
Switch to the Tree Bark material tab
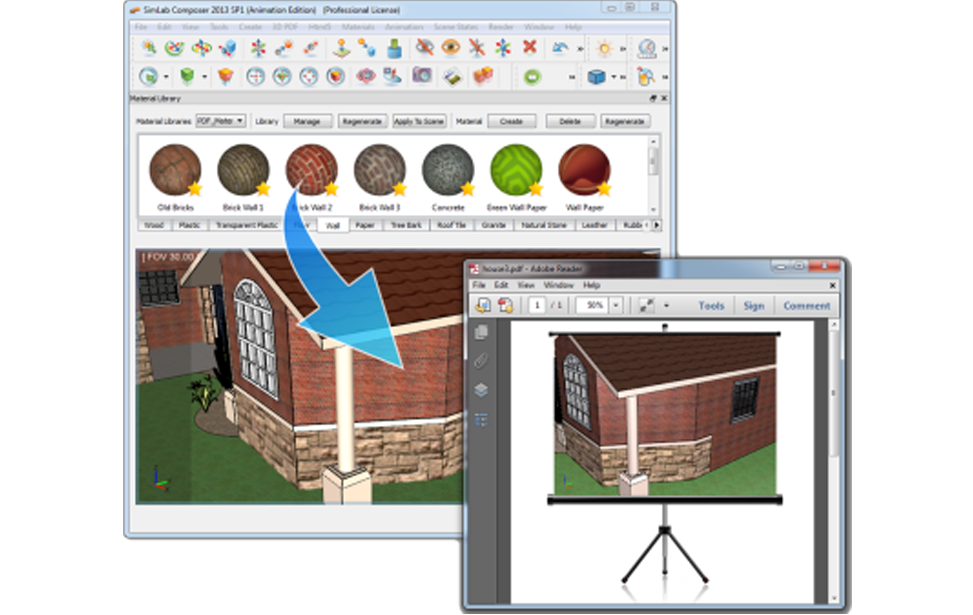click(x=406, y=226)
